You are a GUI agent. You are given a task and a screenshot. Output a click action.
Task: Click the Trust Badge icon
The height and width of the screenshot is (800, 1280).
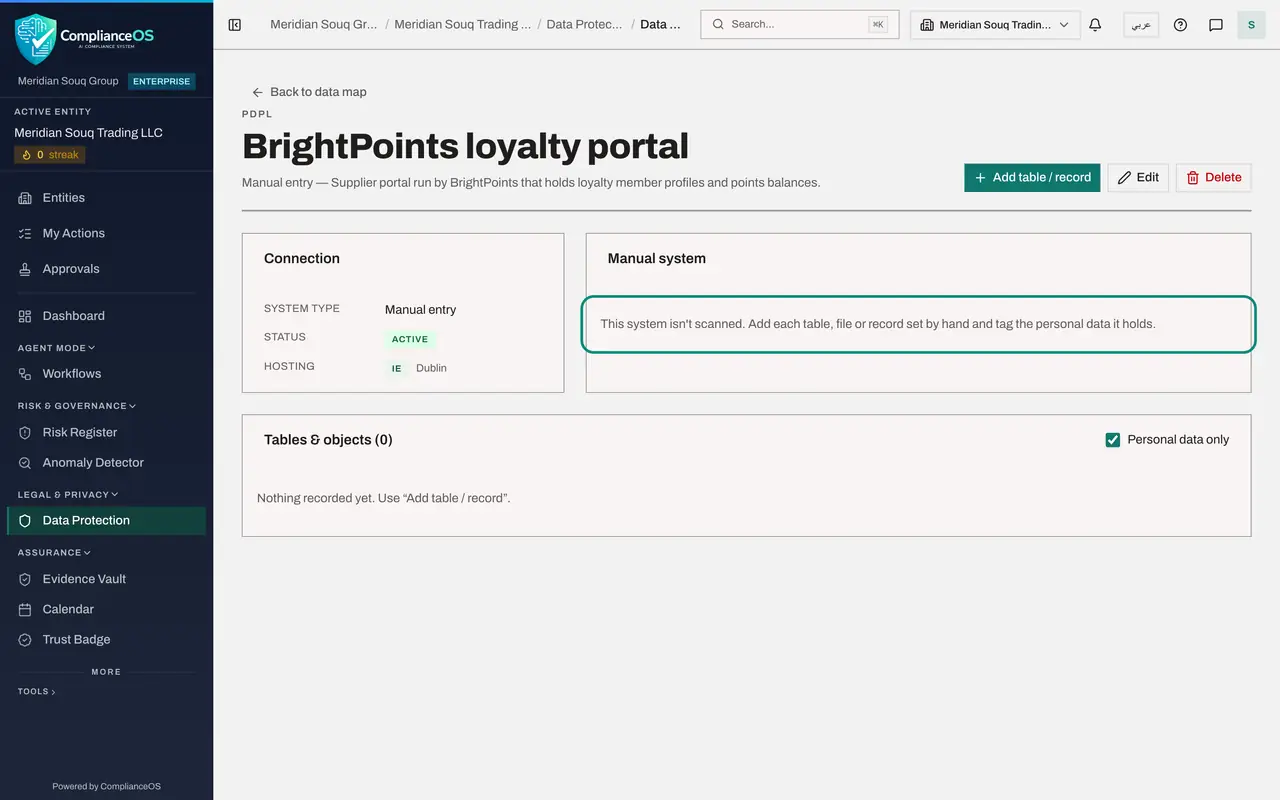pos(25,640)
